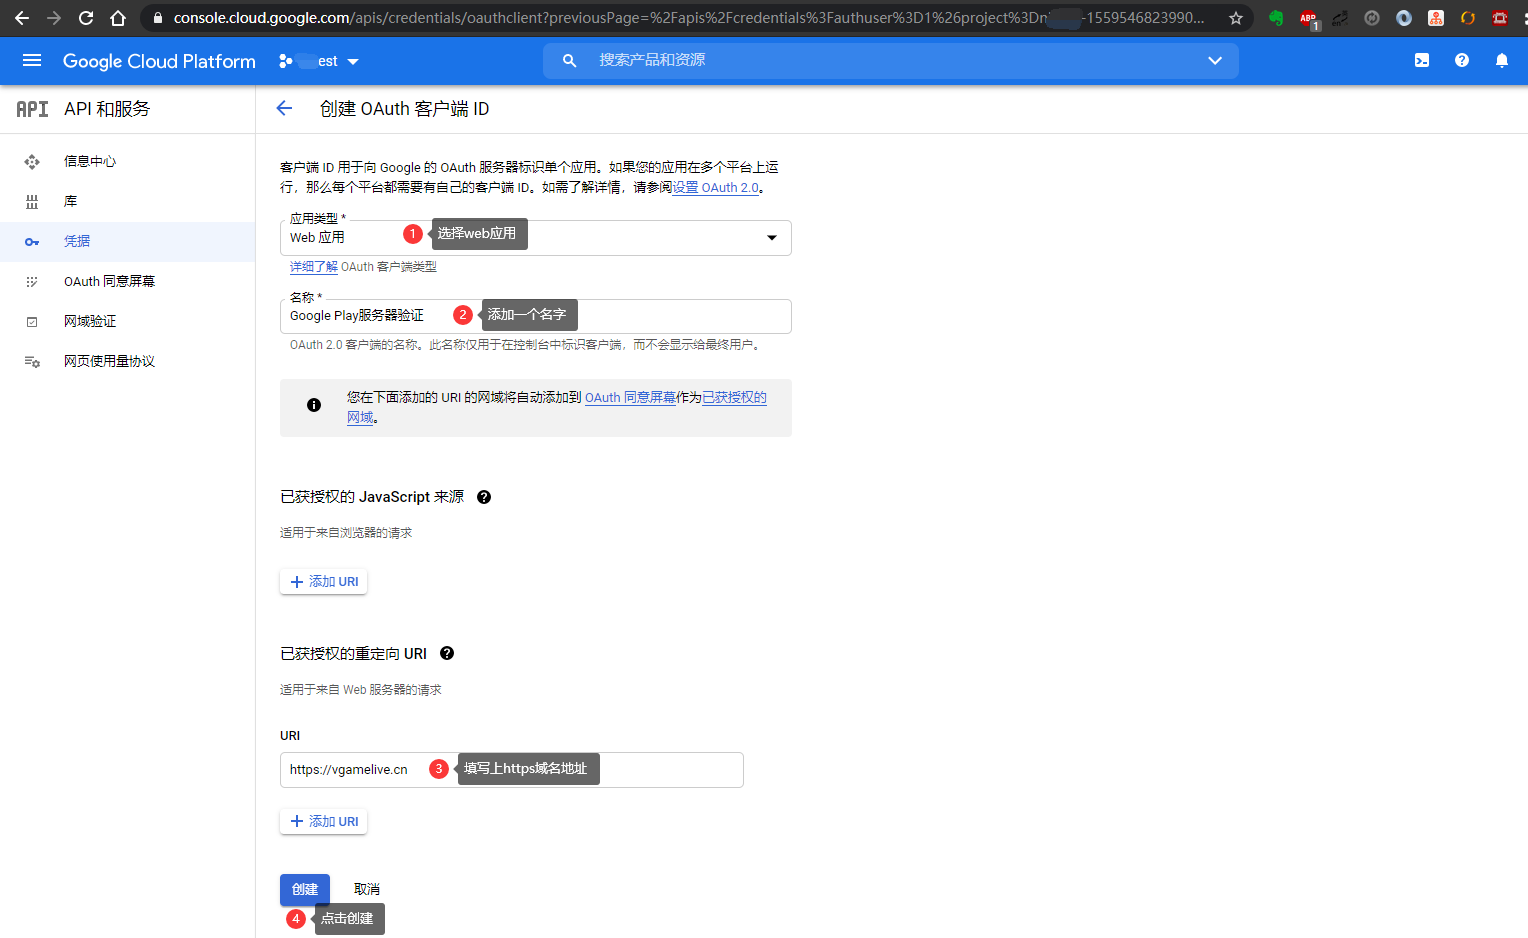Open the Evernote extension icon
The height and width of the screenshot is (938, 1528).
tap(1276, 18)
